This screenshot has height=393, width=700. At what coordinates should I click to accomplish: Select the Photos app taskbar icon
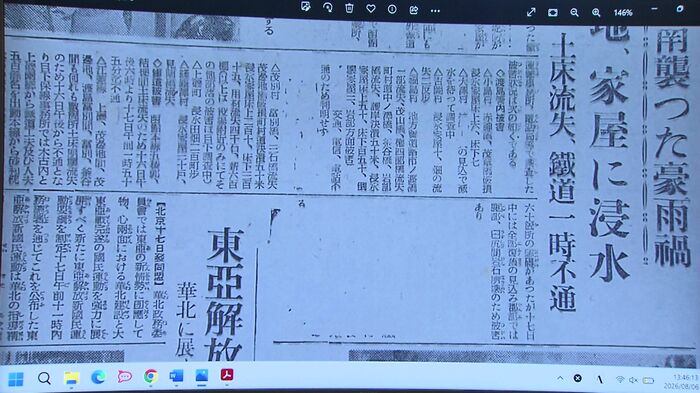201,376
